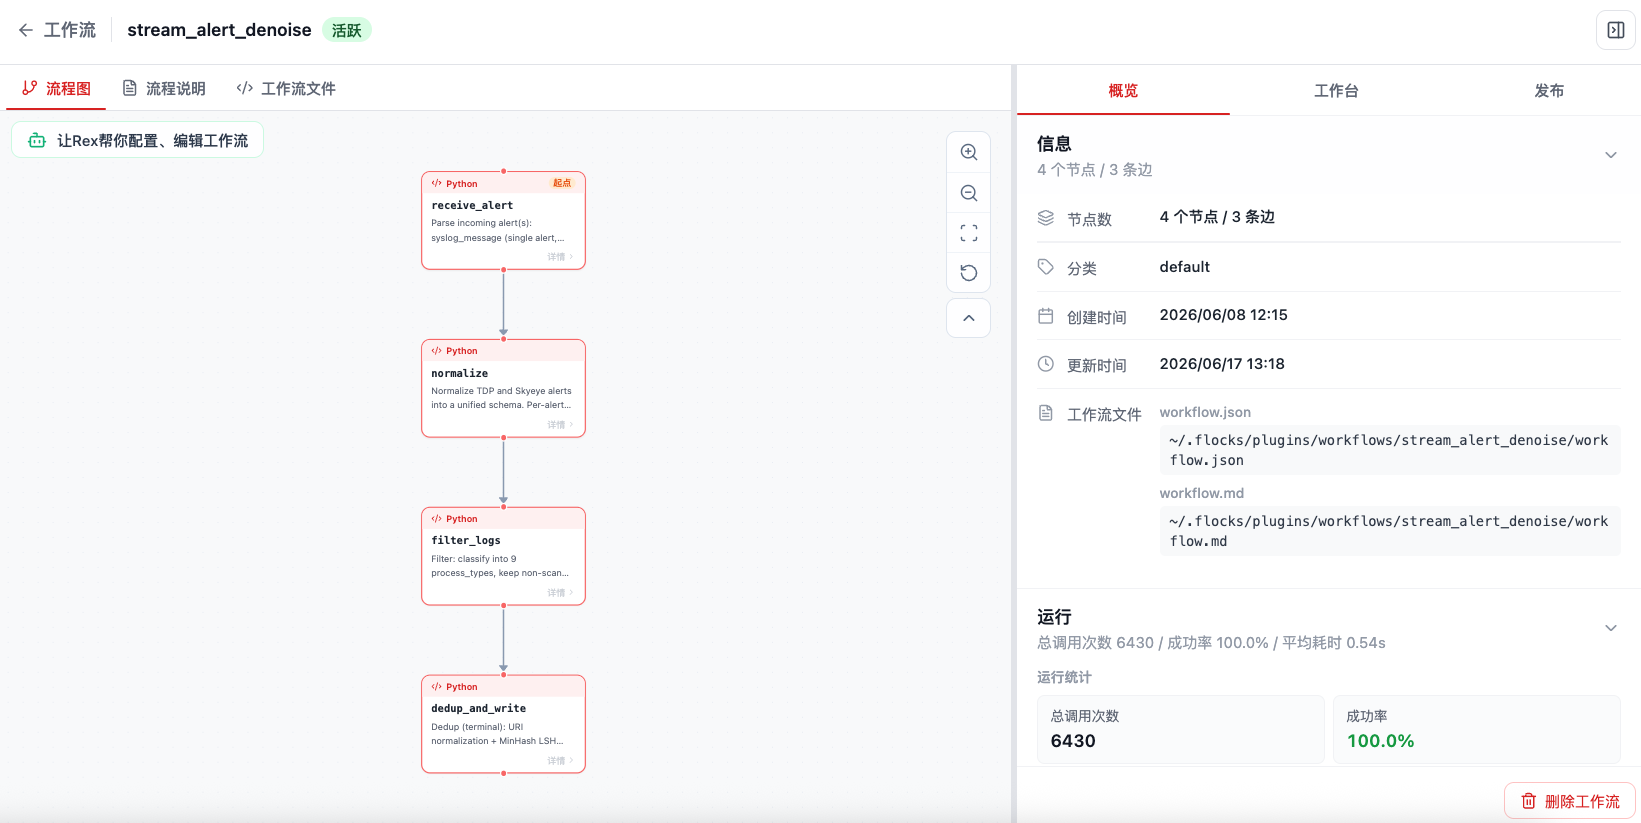
Task: Click the Python code icon on receive_alert node
Action: coord(437,183)
